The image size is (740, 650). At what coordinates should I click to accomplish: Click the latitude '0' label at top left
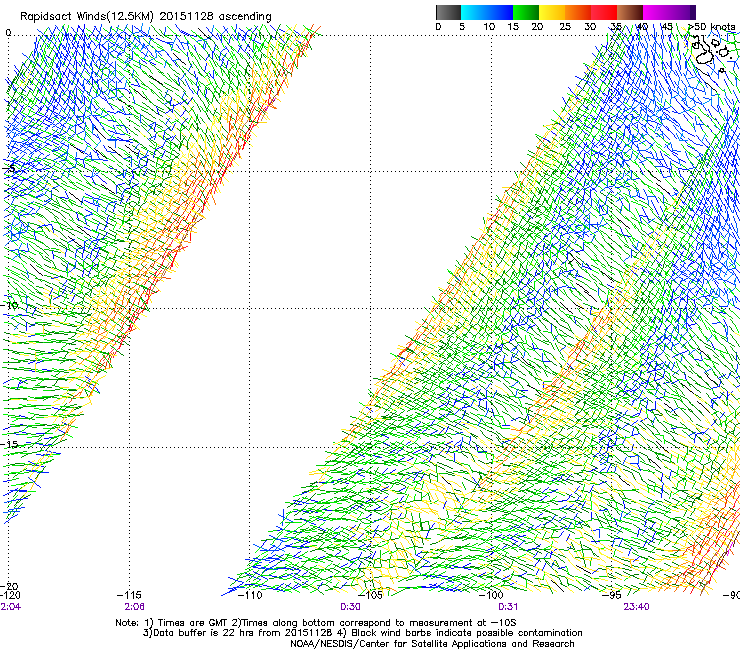point(8,33)
